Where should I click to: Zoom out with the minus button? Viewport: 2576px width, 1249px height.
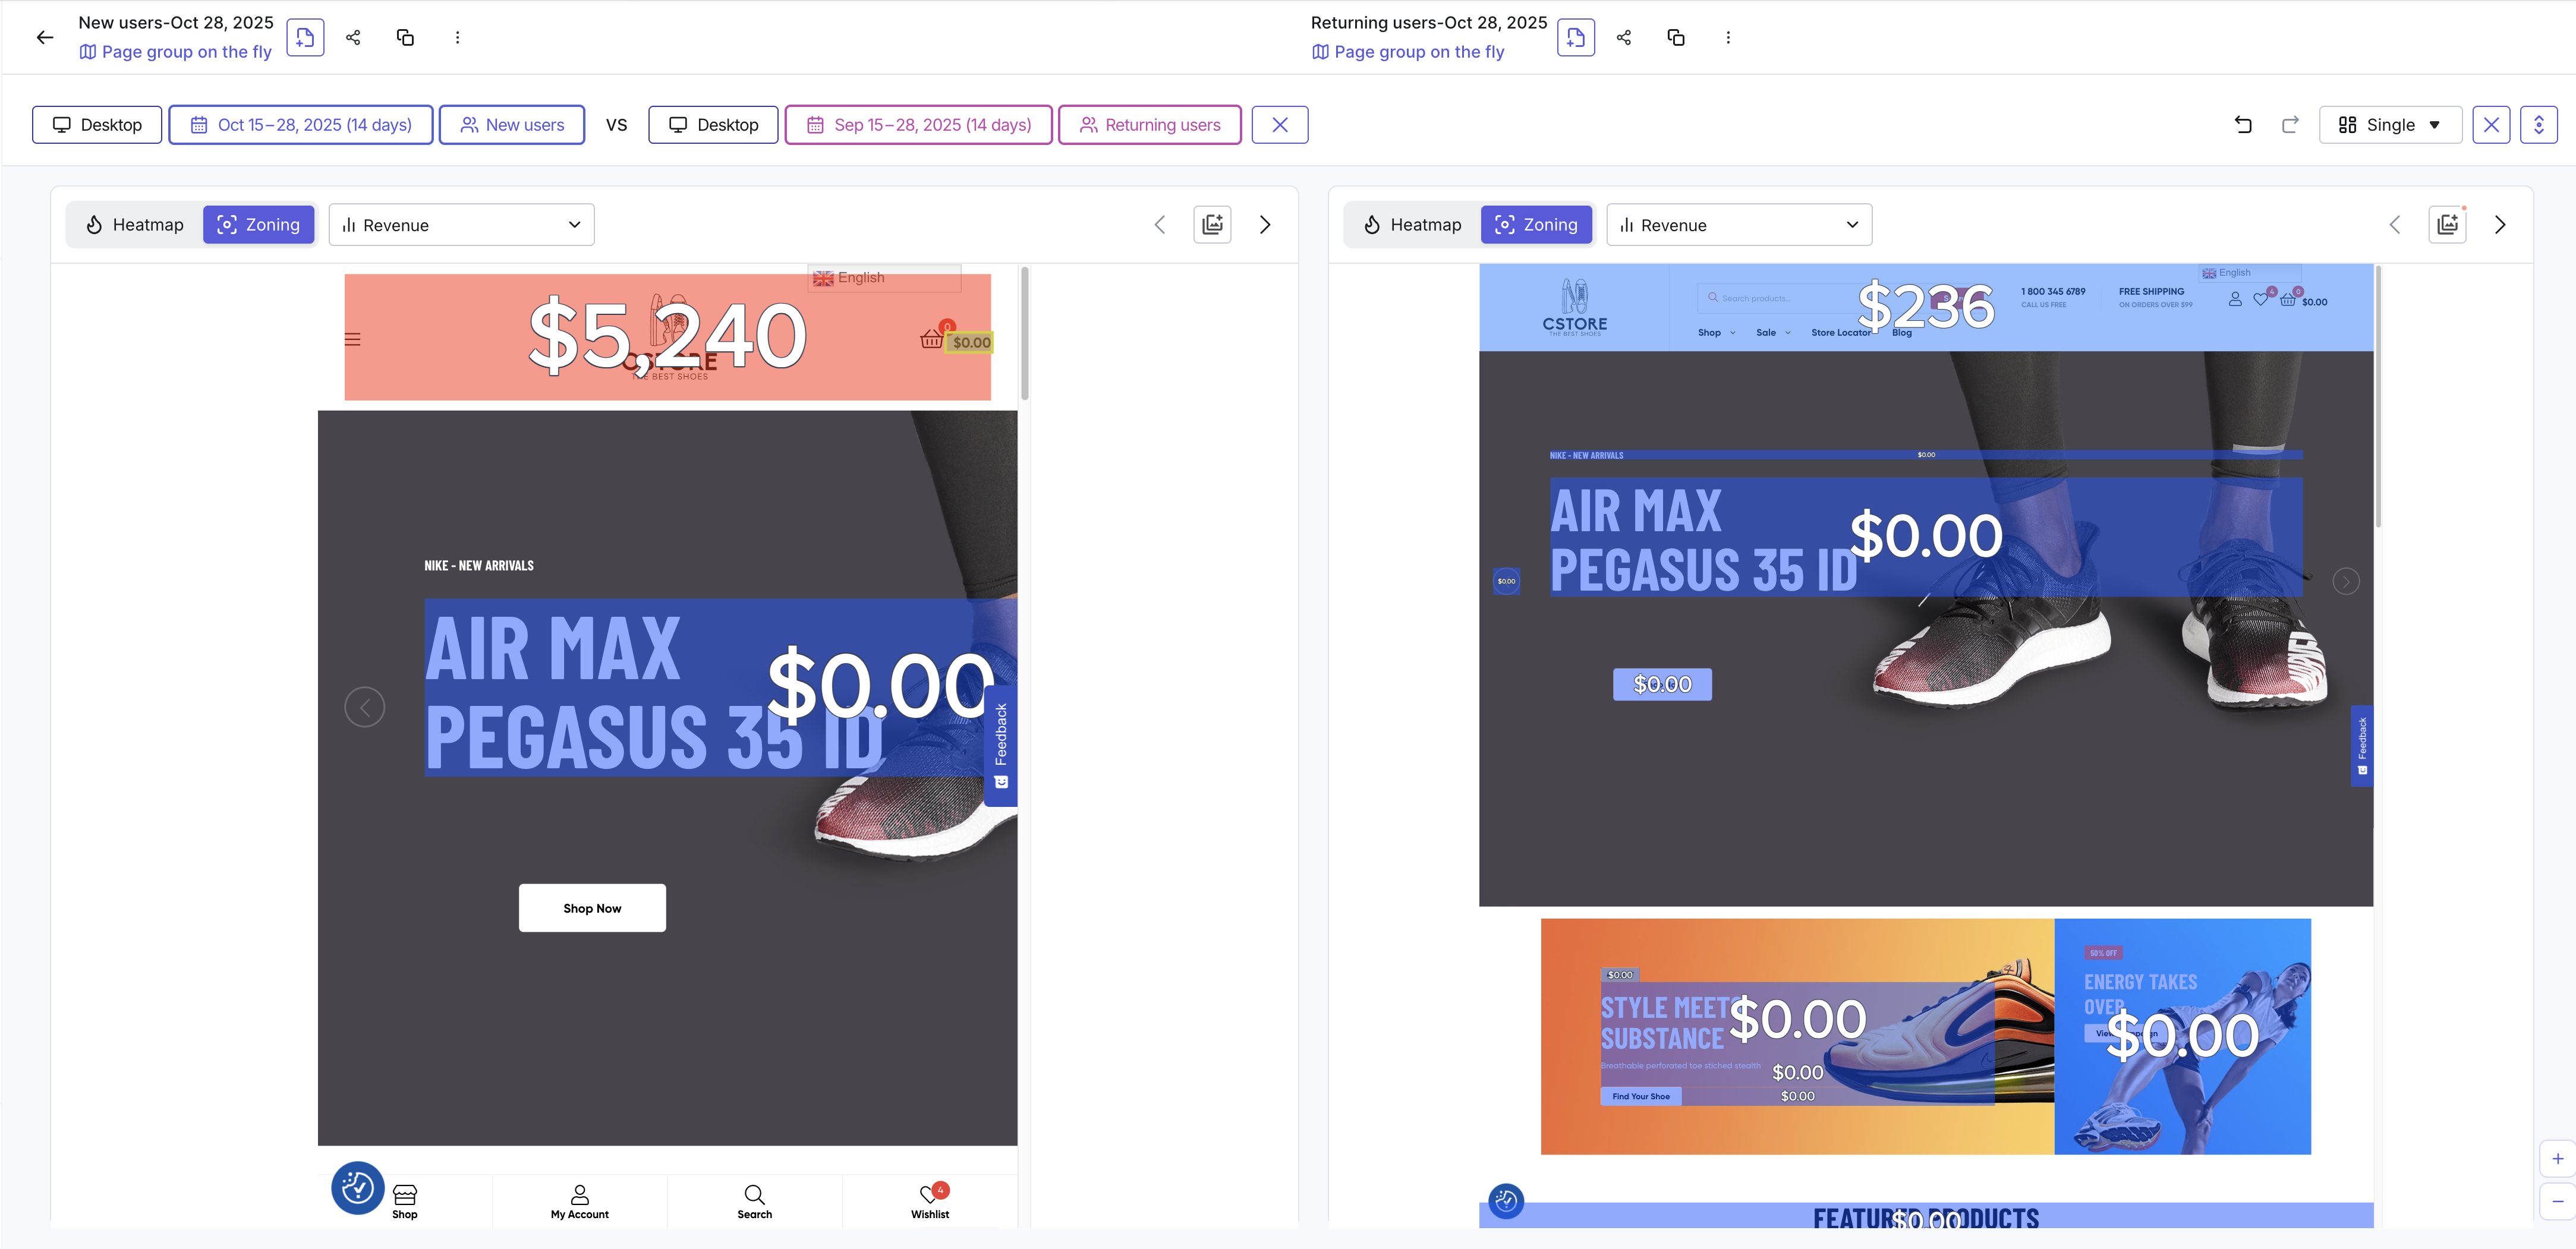tap(2558, 1201)
